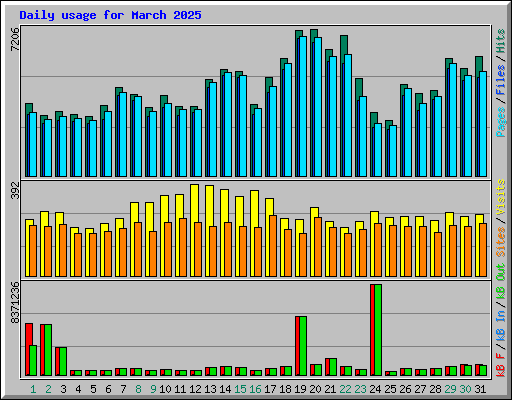The image size is (512, 400).
Task: Click the tall red kB bar for day 24
Action: (x=372, y=330)
